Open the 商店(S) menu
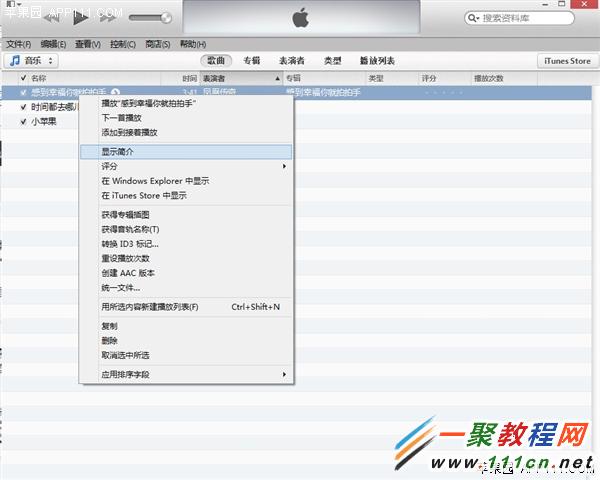The width and height of the screenshot is (600, 480). coord(158,44)
